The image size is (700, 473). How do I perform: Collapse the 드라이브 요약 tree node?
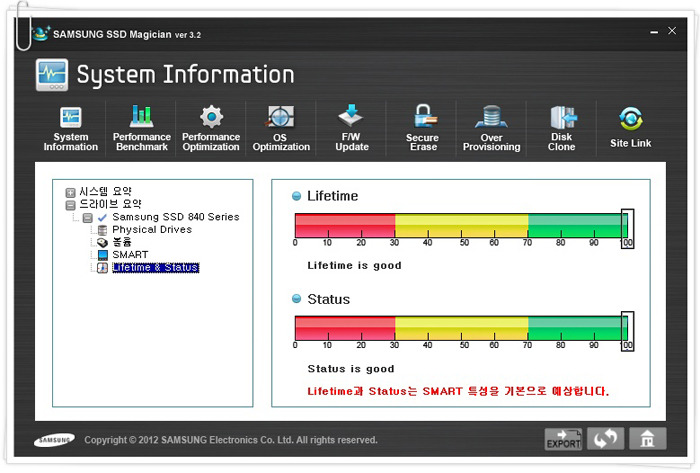[x=70, y=205]
